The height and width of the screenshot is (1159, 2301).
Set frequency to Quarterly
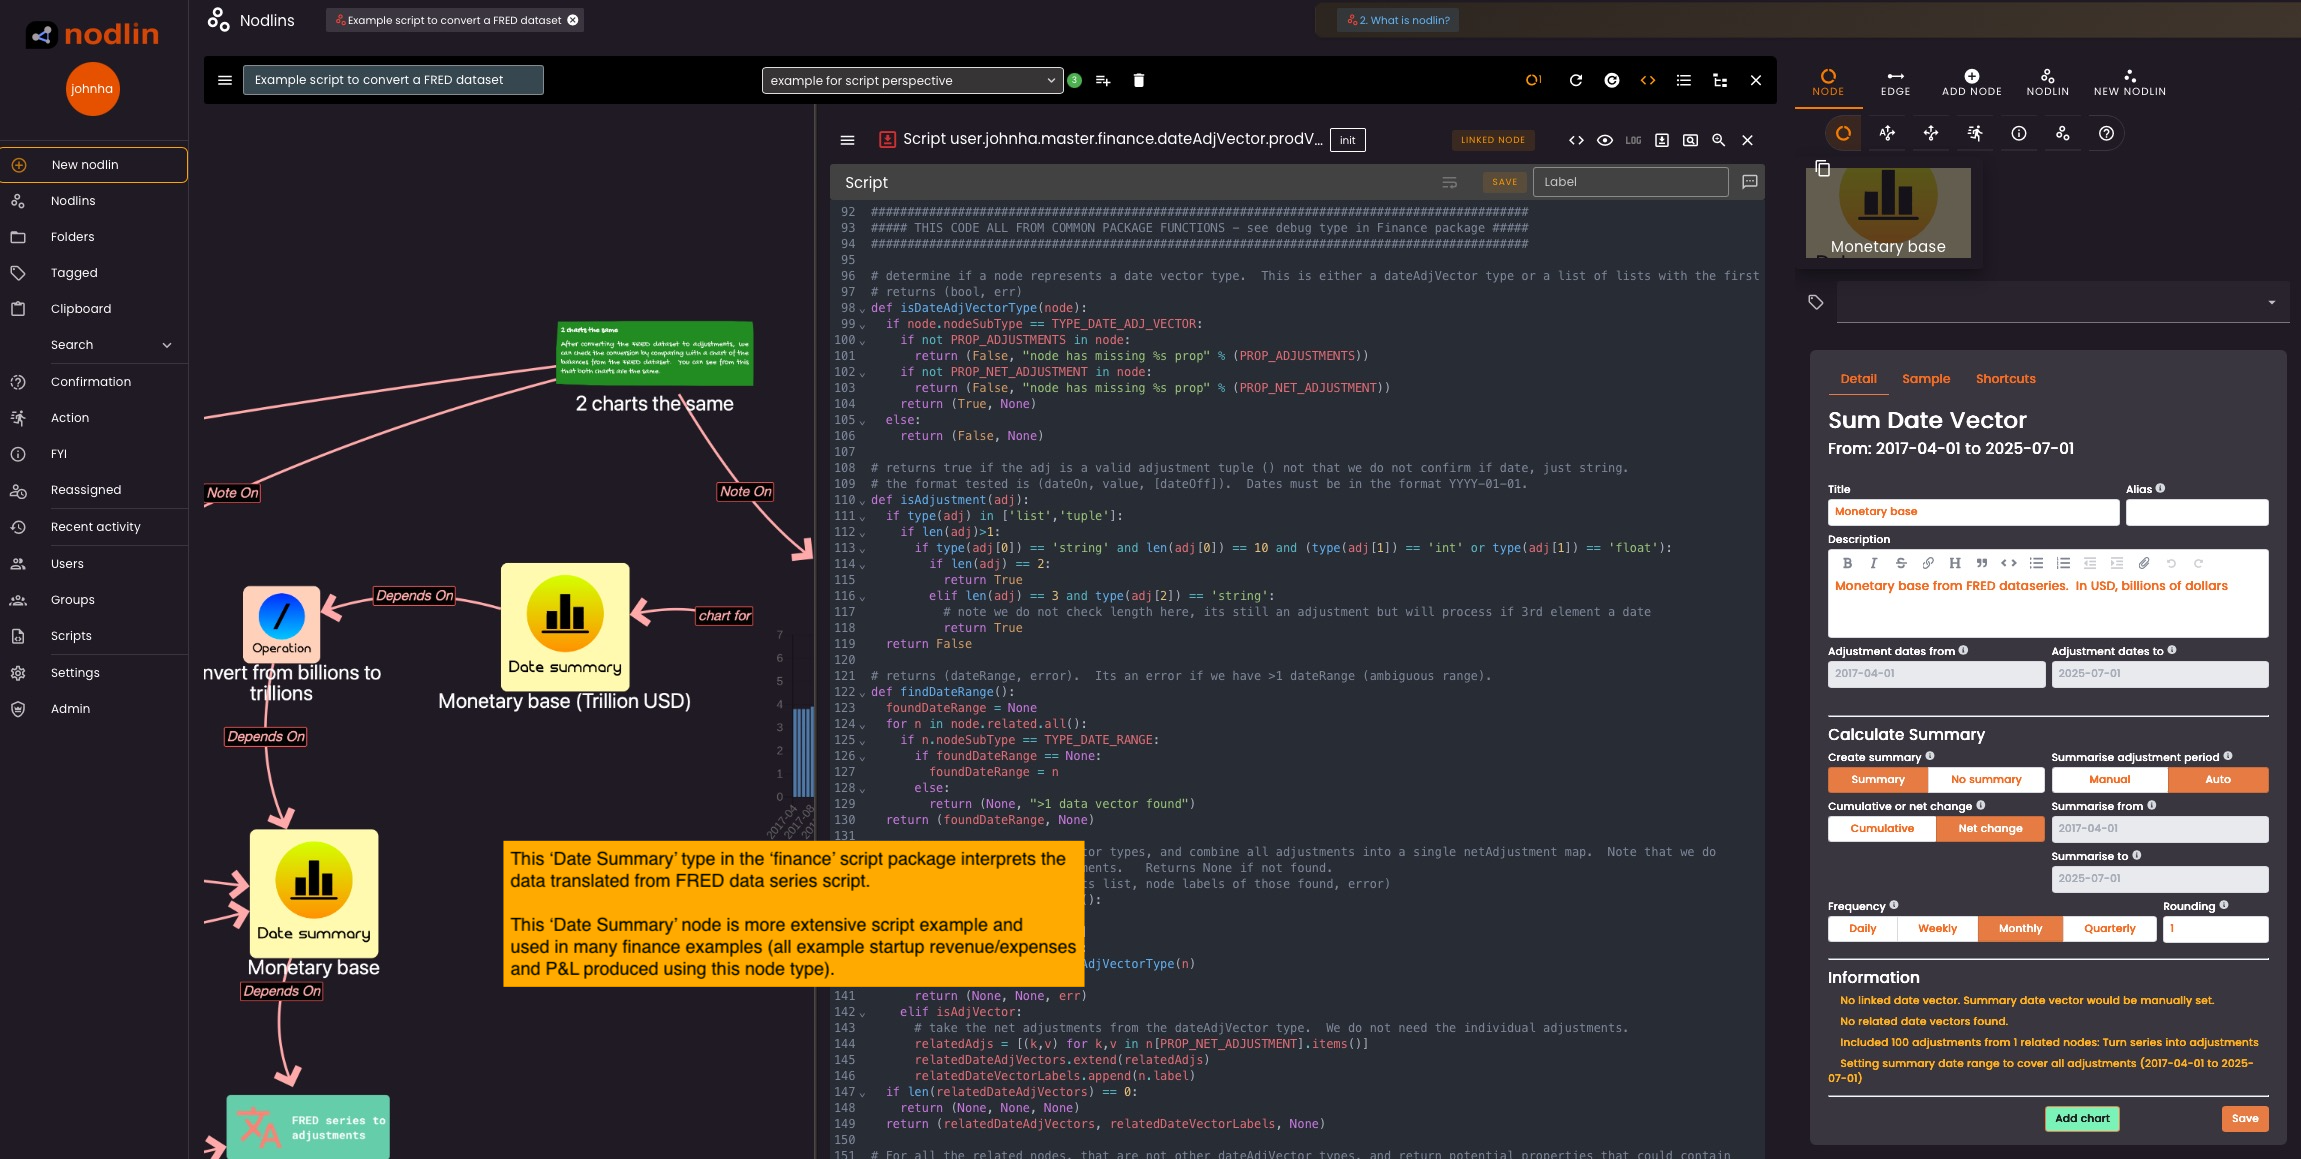click(x=2109, y=928)
